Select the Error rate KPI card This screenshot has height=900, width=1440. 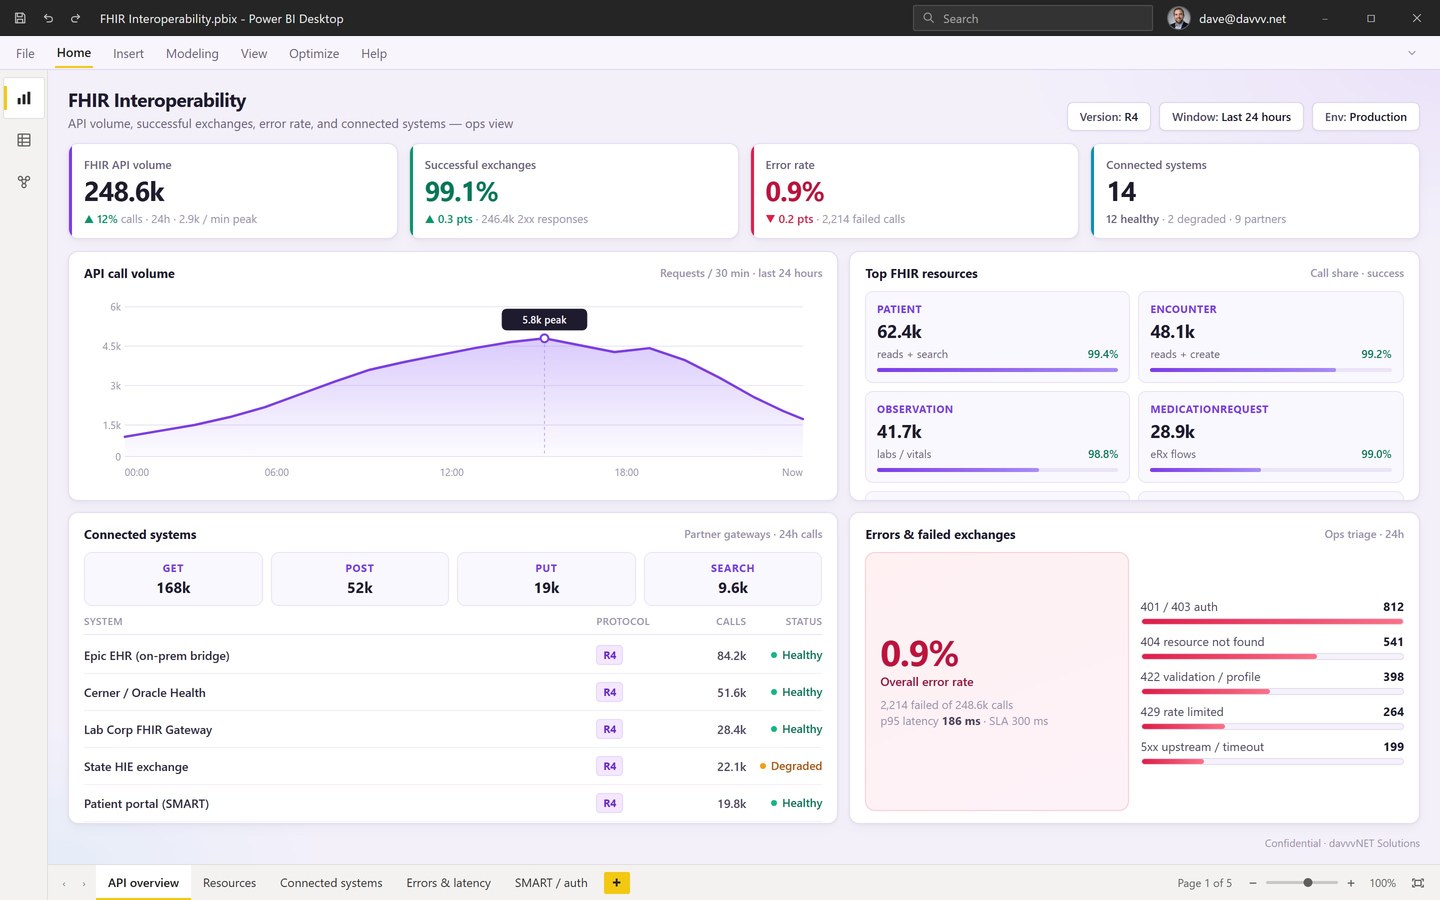tap(914, 191)
